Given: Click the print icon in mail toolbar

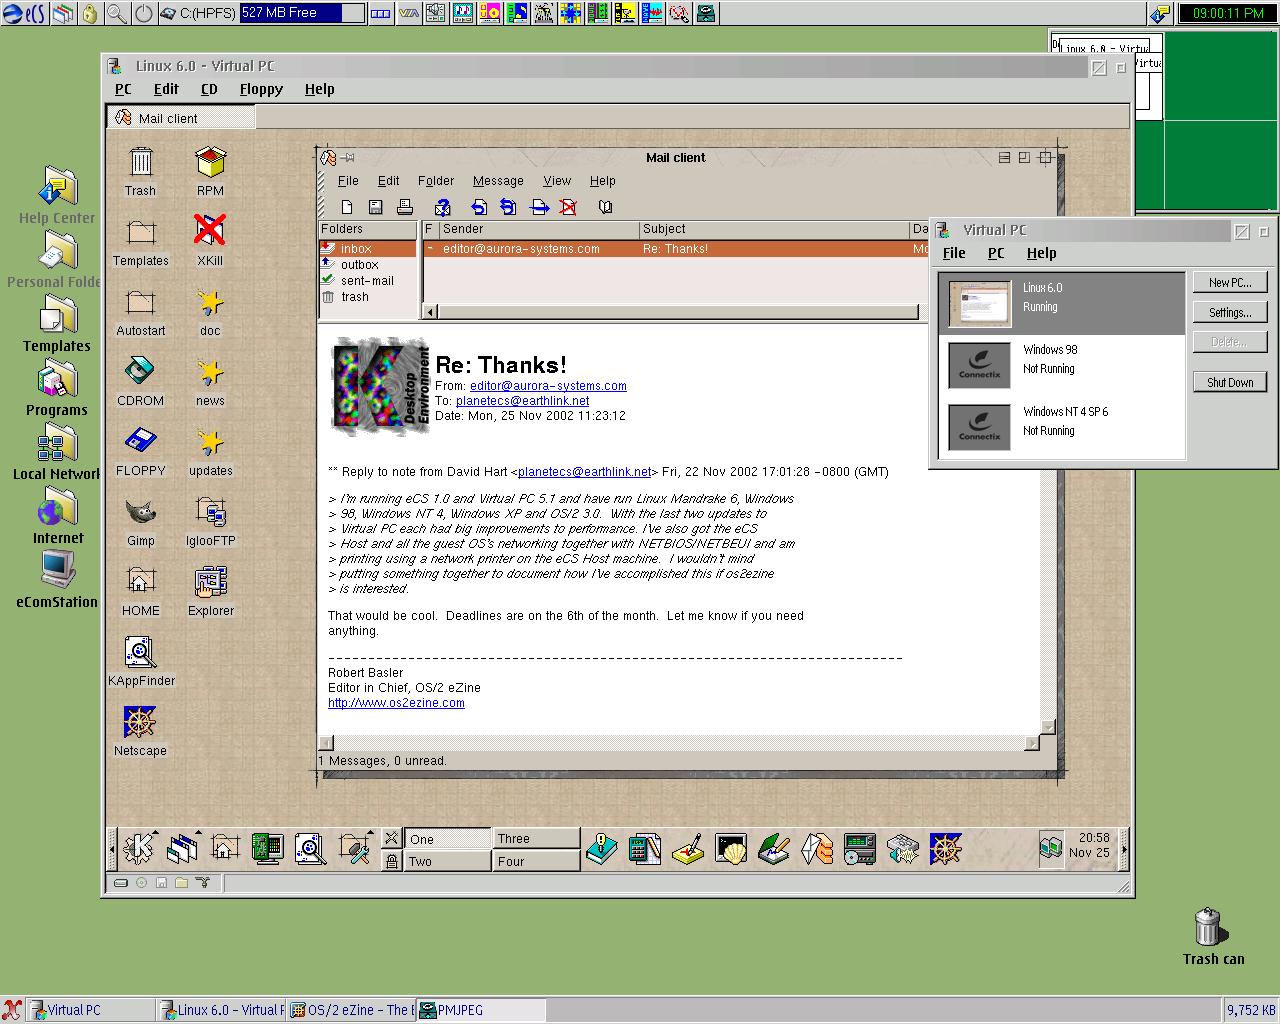Looking at the screenshot, I should click(404, 207).
